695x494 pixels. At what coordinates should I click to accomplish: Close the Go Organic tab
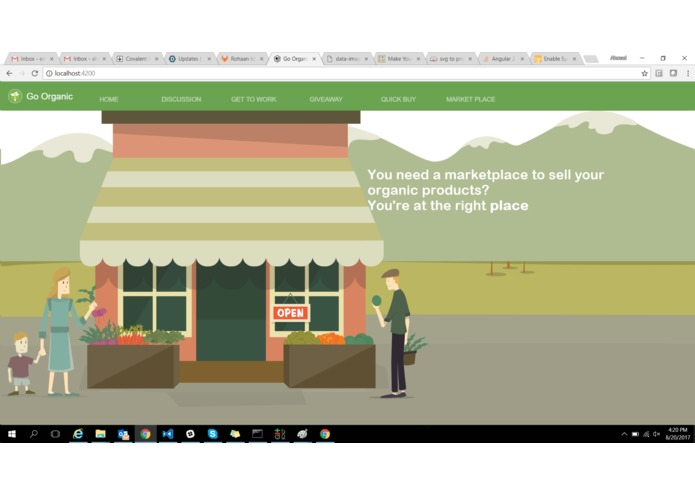314,59
